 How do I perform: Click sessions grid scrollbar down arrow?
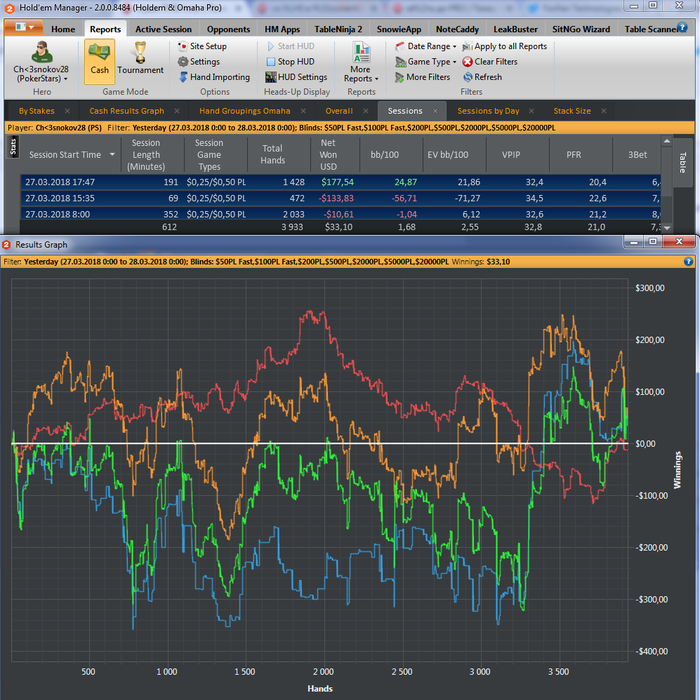667,228
